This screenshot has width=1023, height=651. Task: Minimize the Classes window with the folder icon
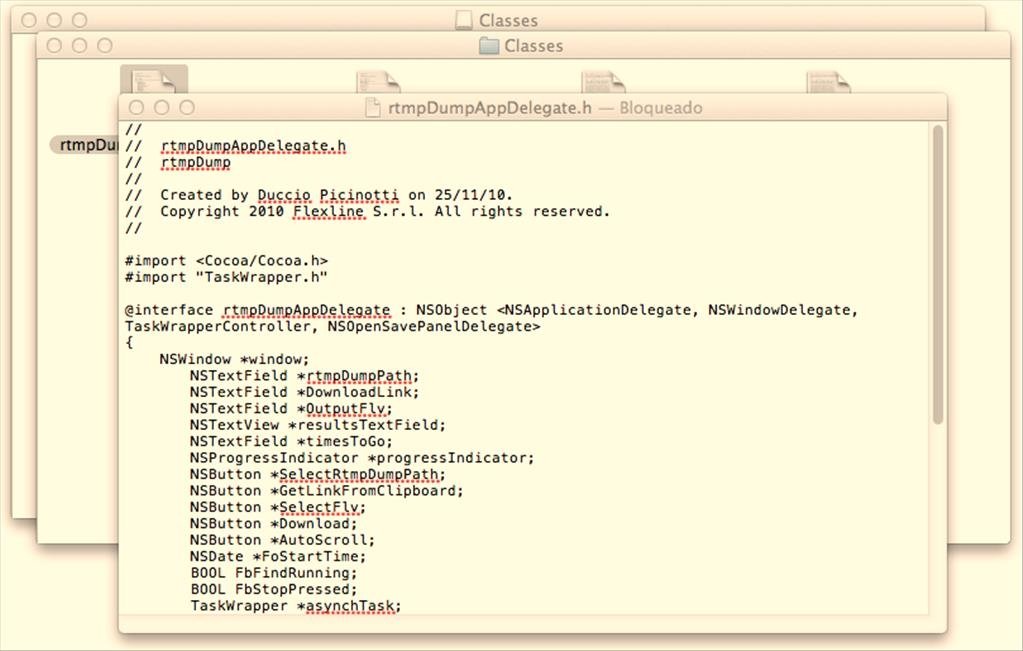click(80, 46)
